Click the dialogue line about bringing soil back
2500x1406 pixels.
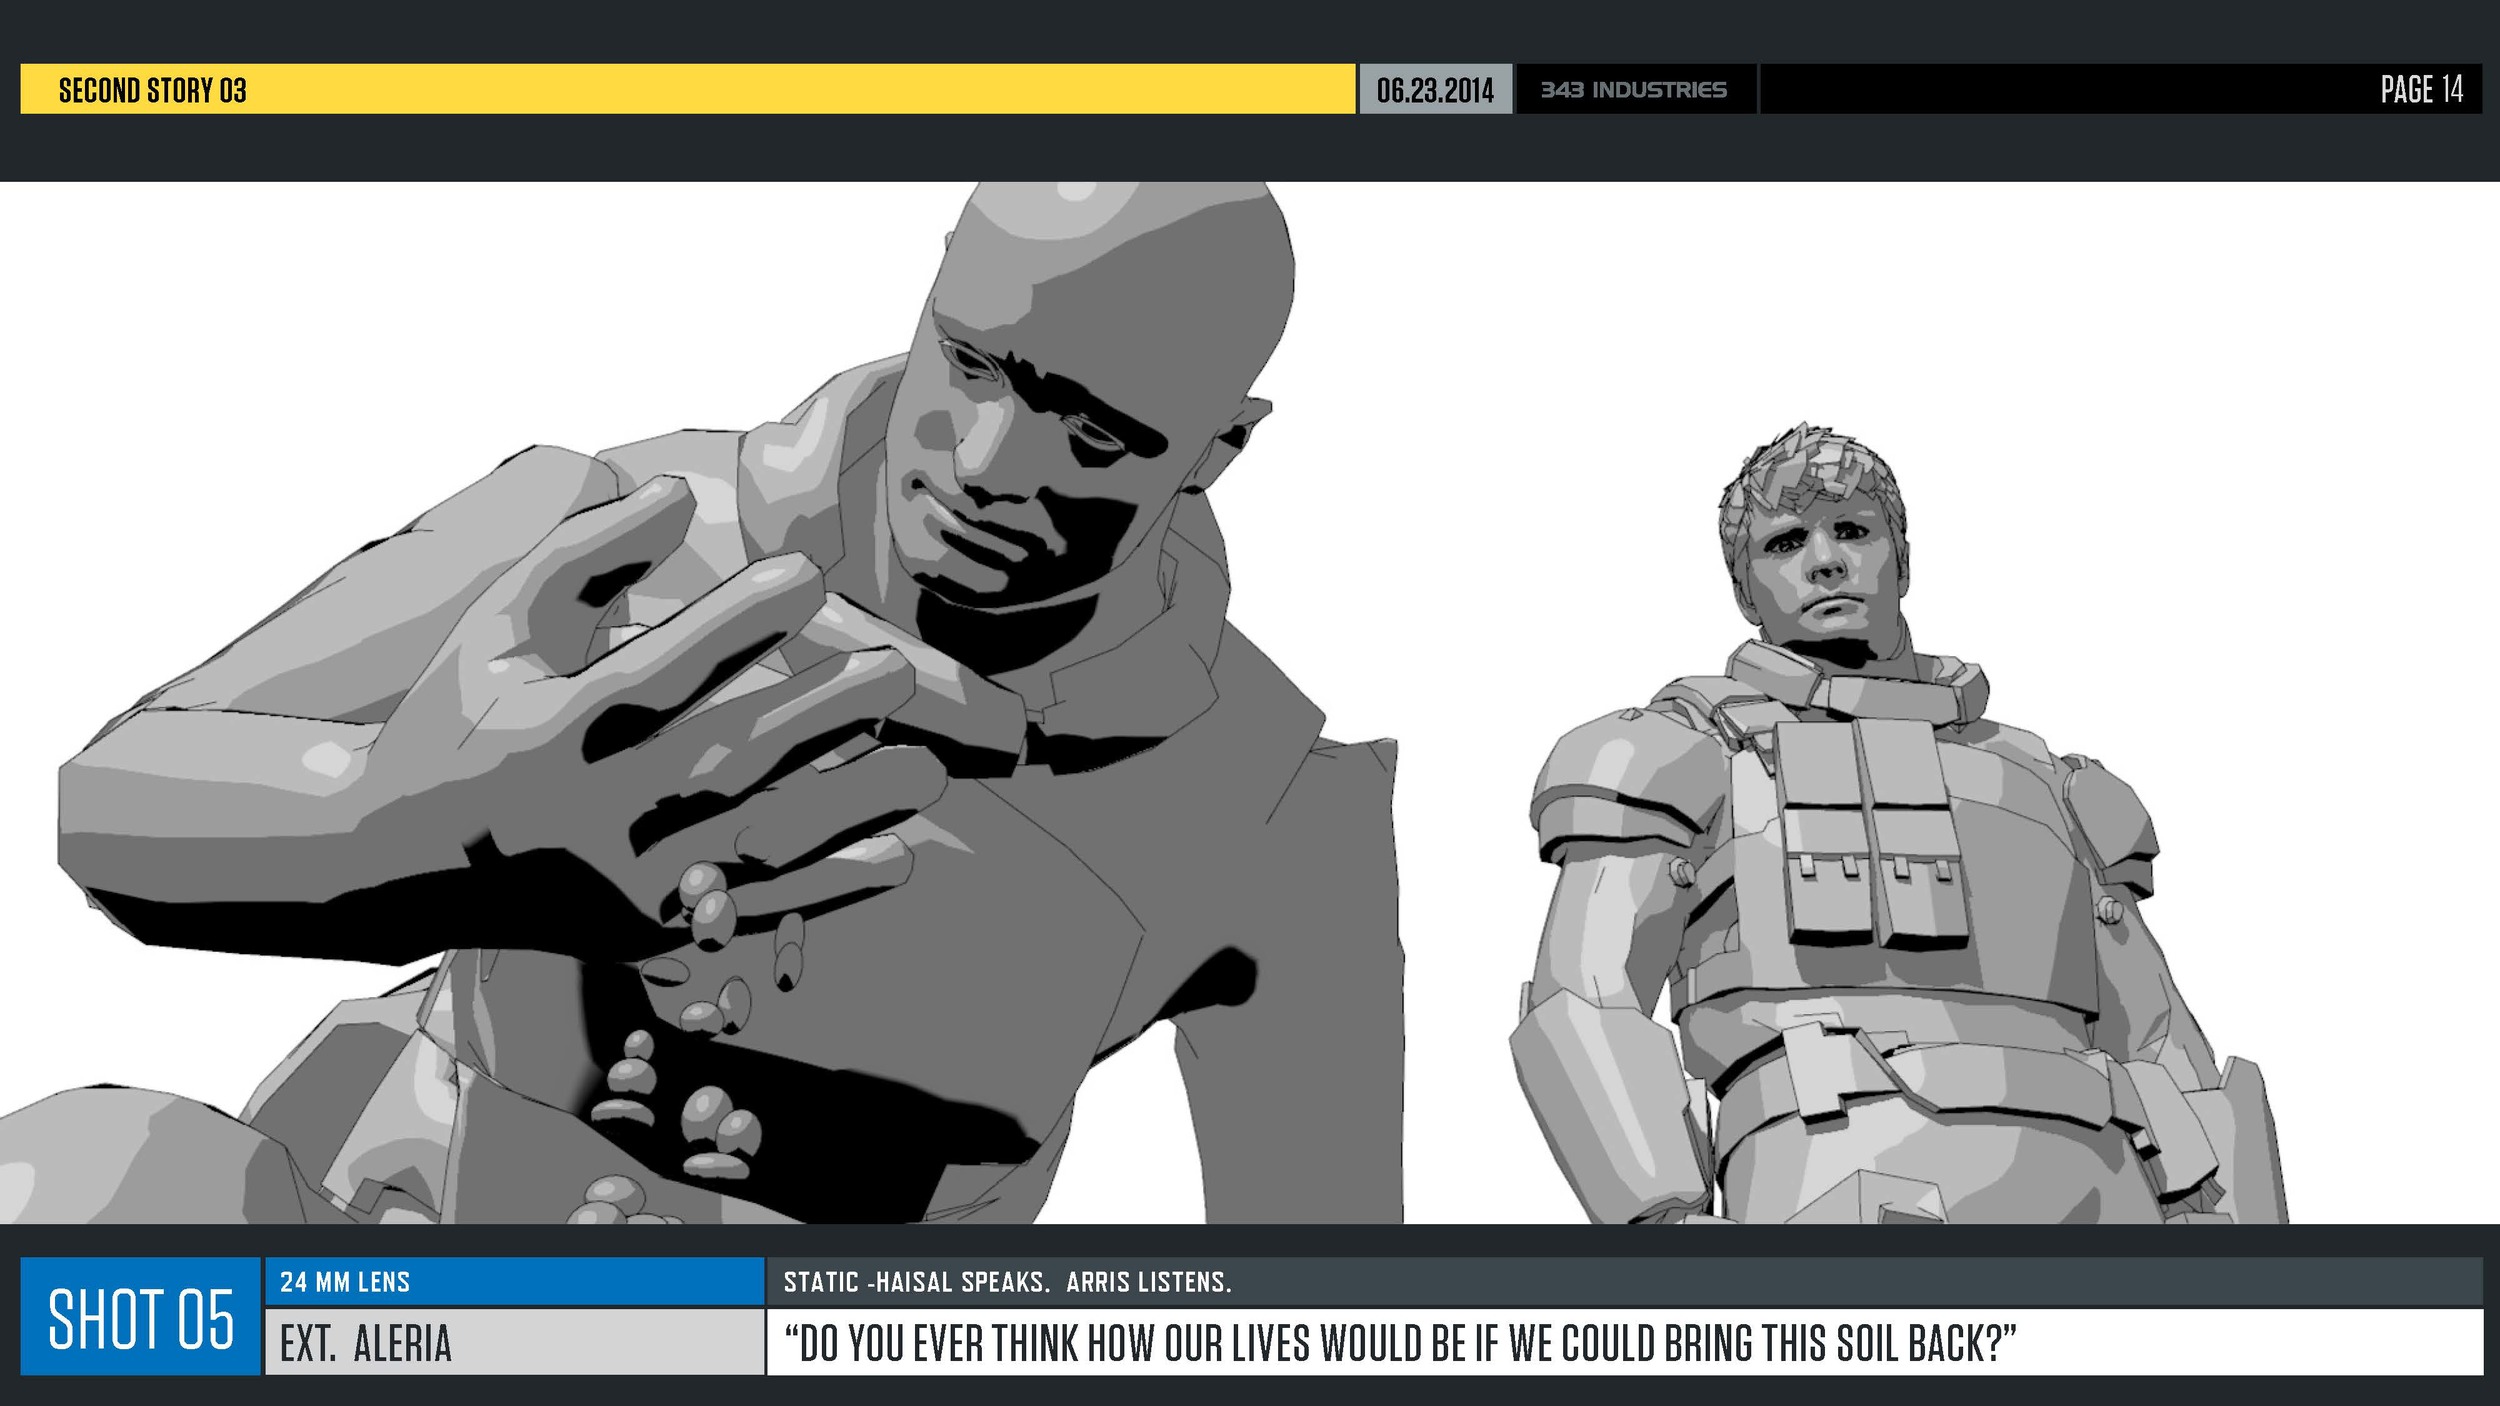1400,1343
